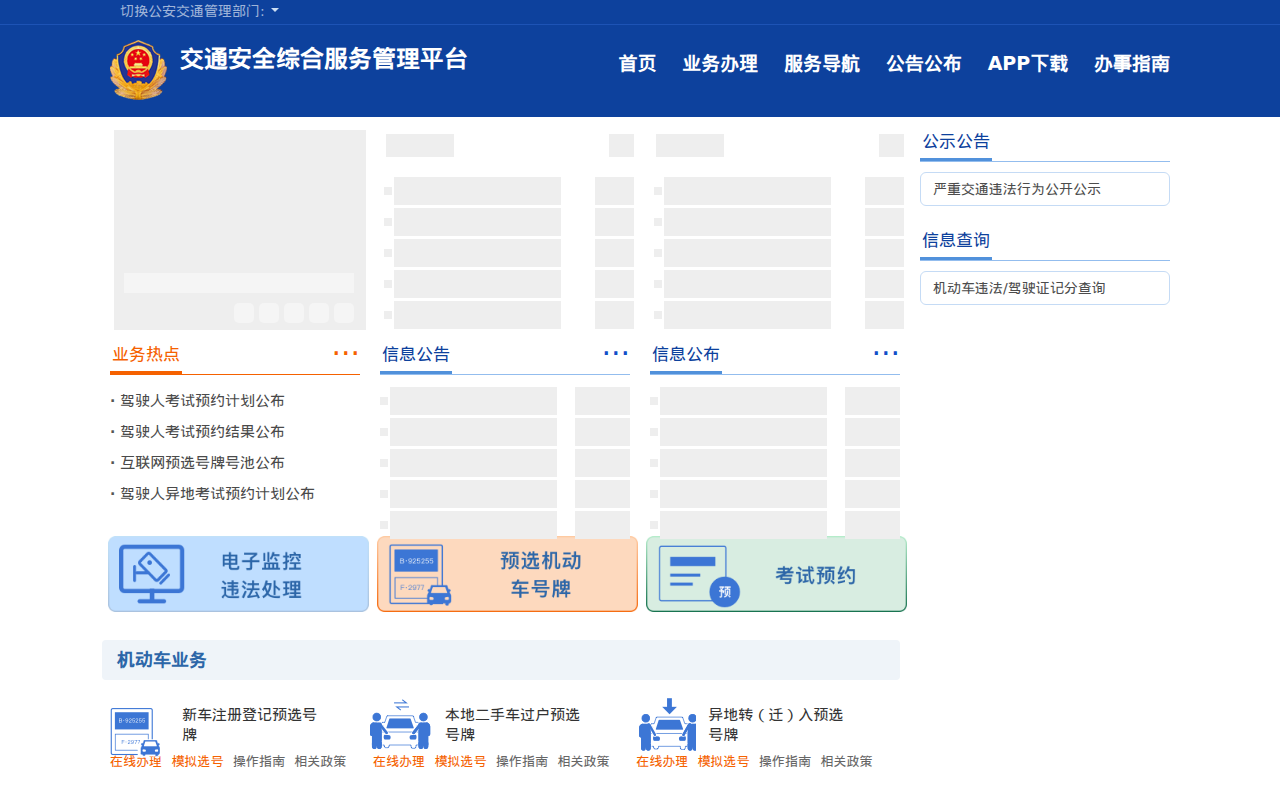This screenshot has width=1280, height=800.
Task: Expand more items for 信息公布
Action: click(x=885, y=354)
